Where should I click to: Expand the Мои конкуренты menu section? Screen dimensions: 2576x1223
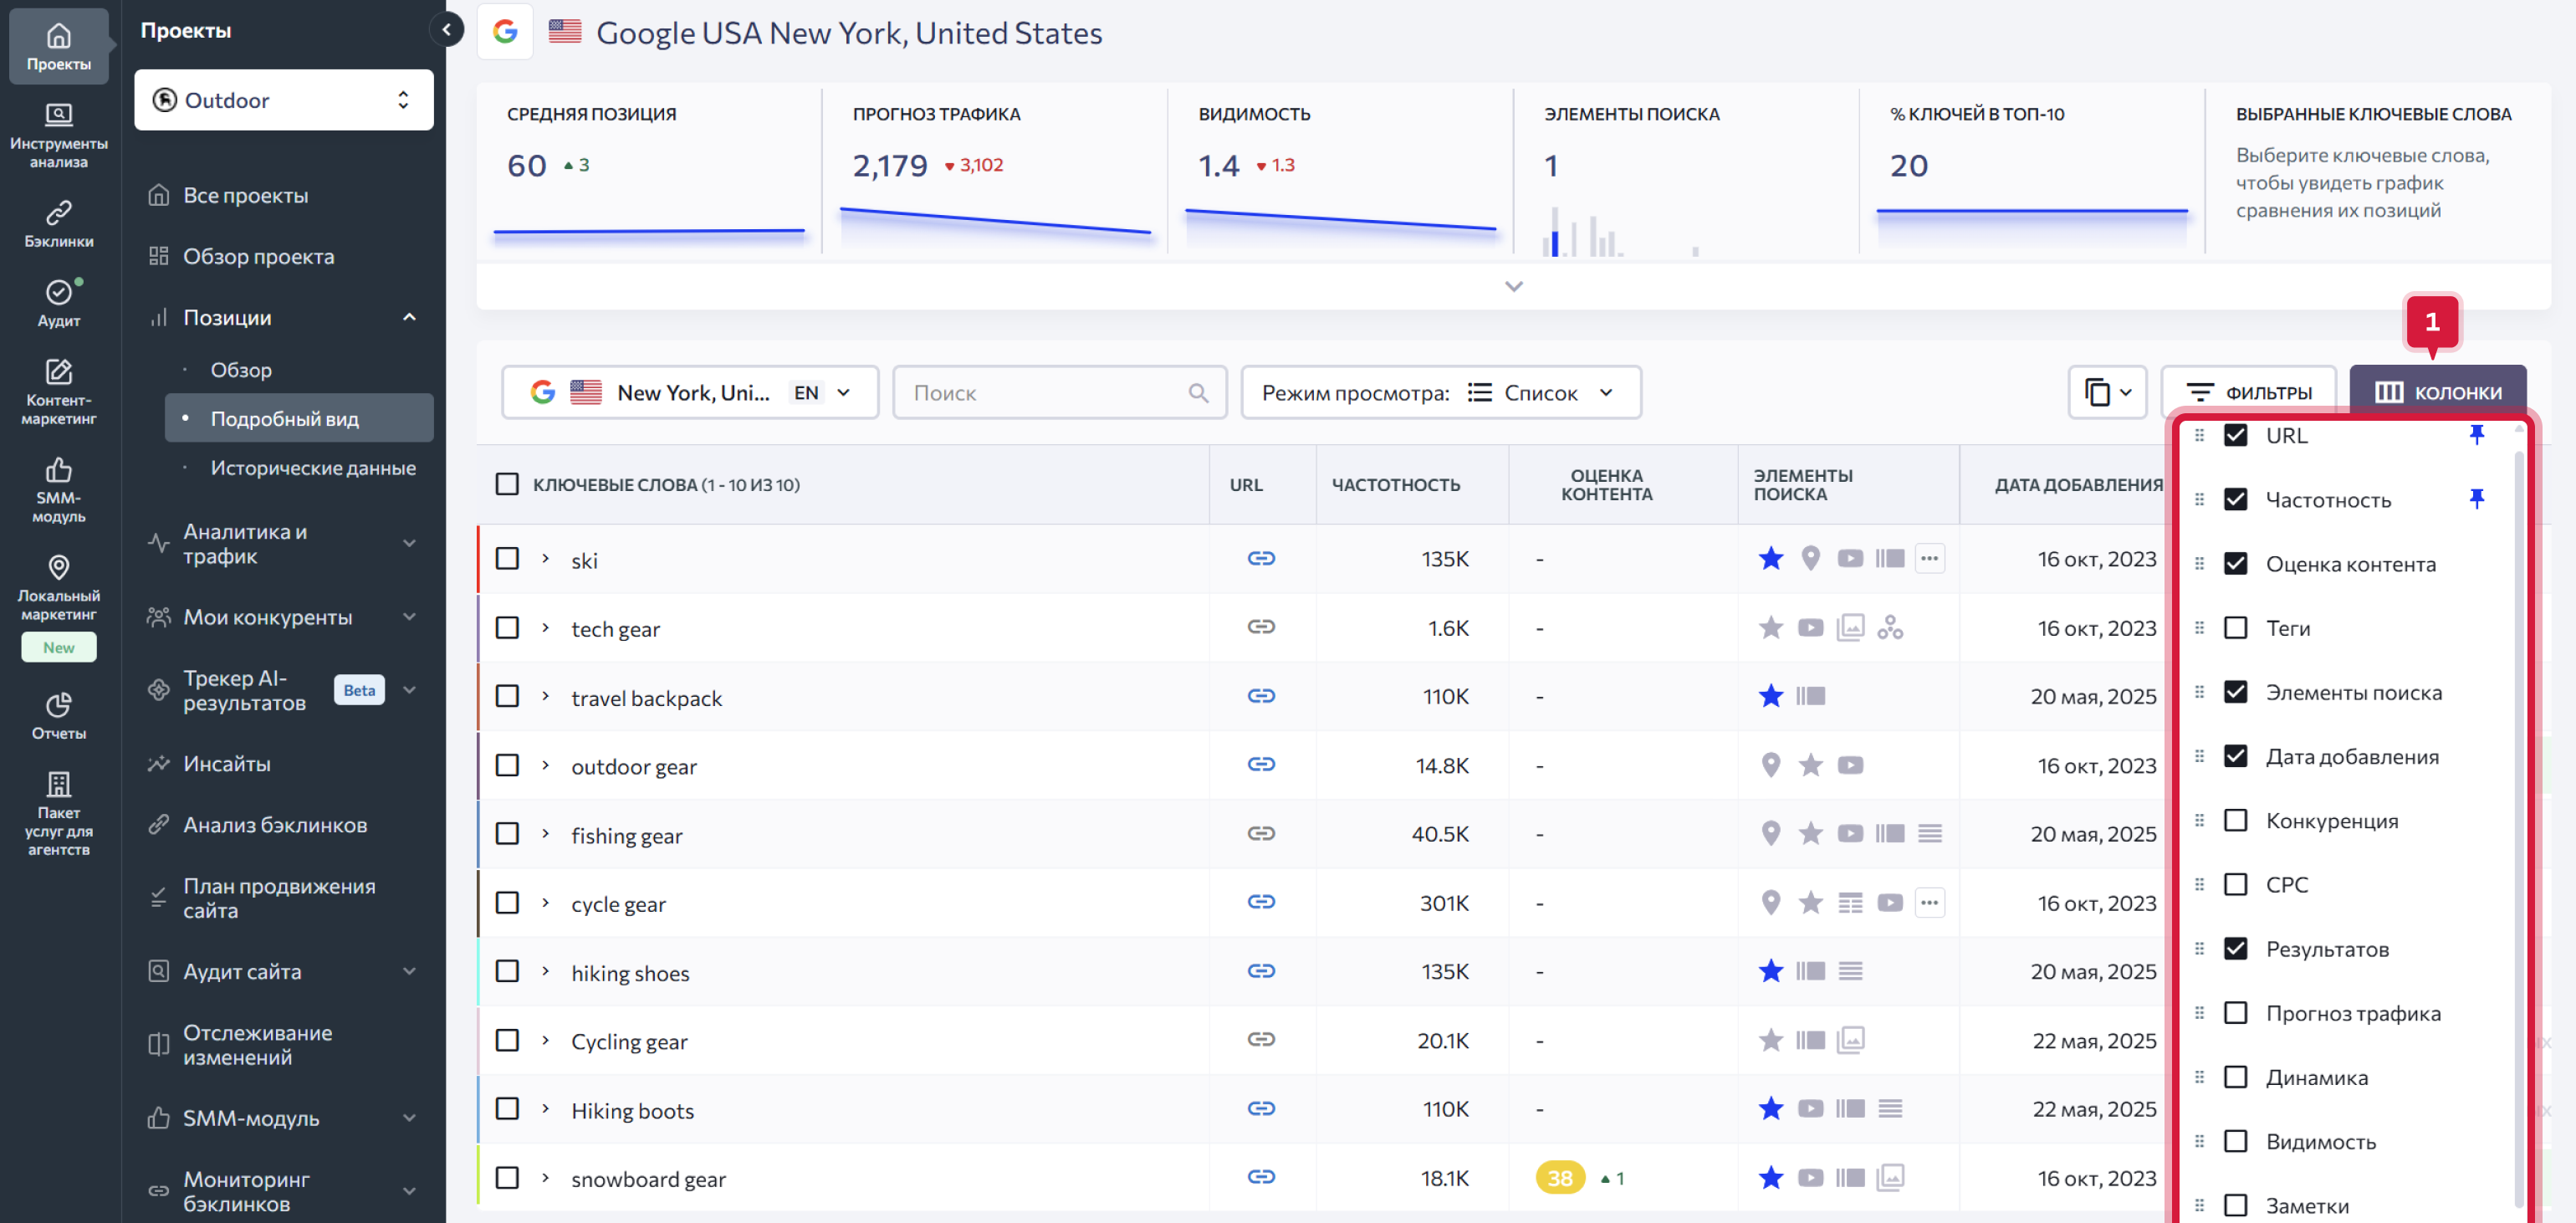point(409,617)
